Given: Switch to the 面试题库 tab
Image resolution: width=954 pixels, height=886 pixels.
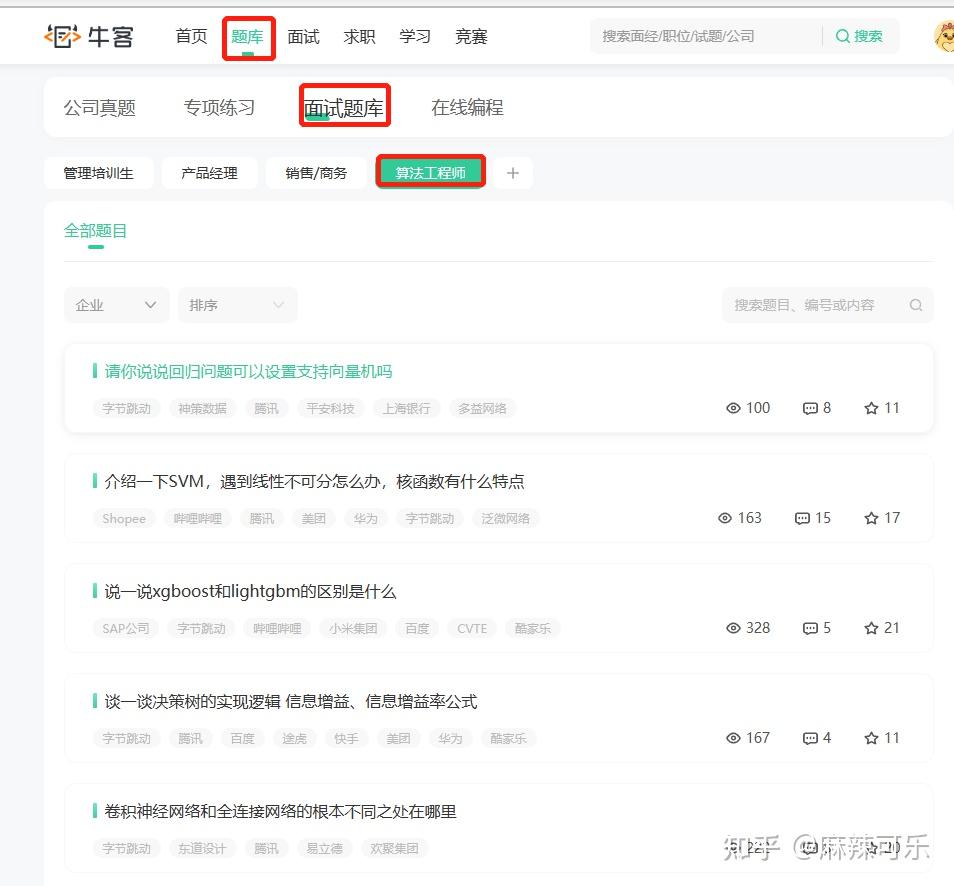Looking at the screenshot, I should 344,108.
